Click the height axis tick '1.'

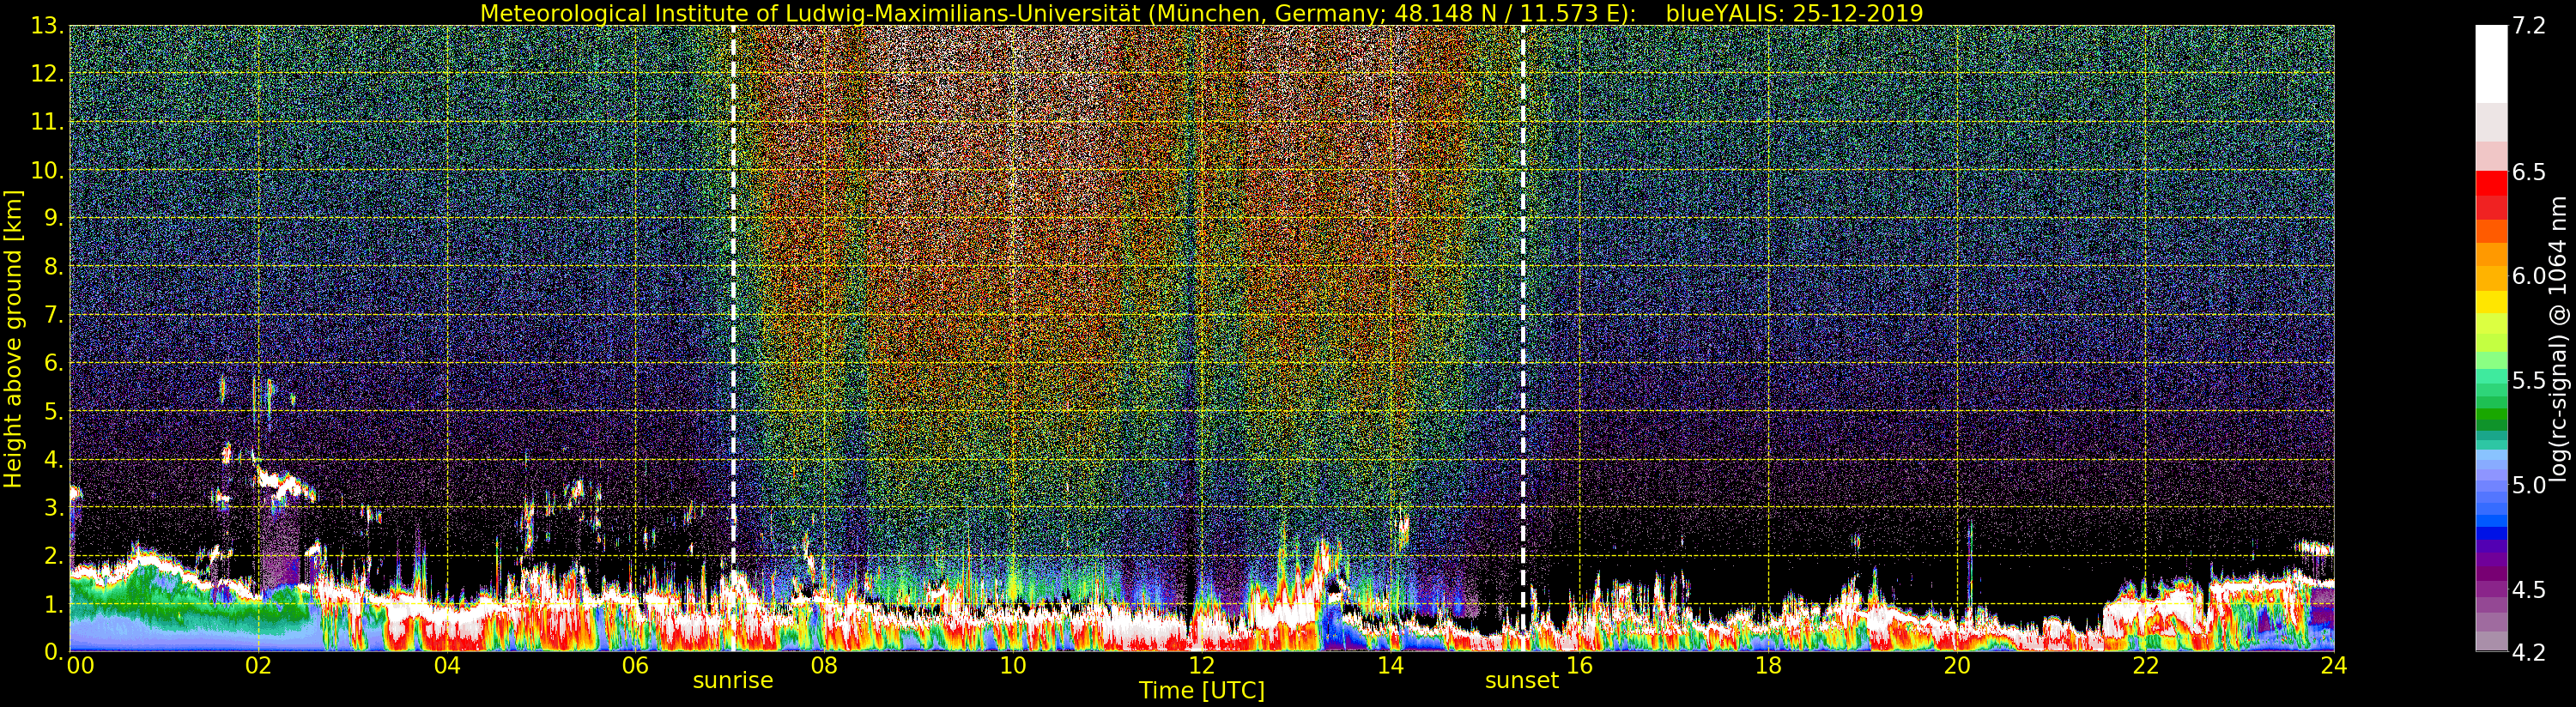(54, 603)
